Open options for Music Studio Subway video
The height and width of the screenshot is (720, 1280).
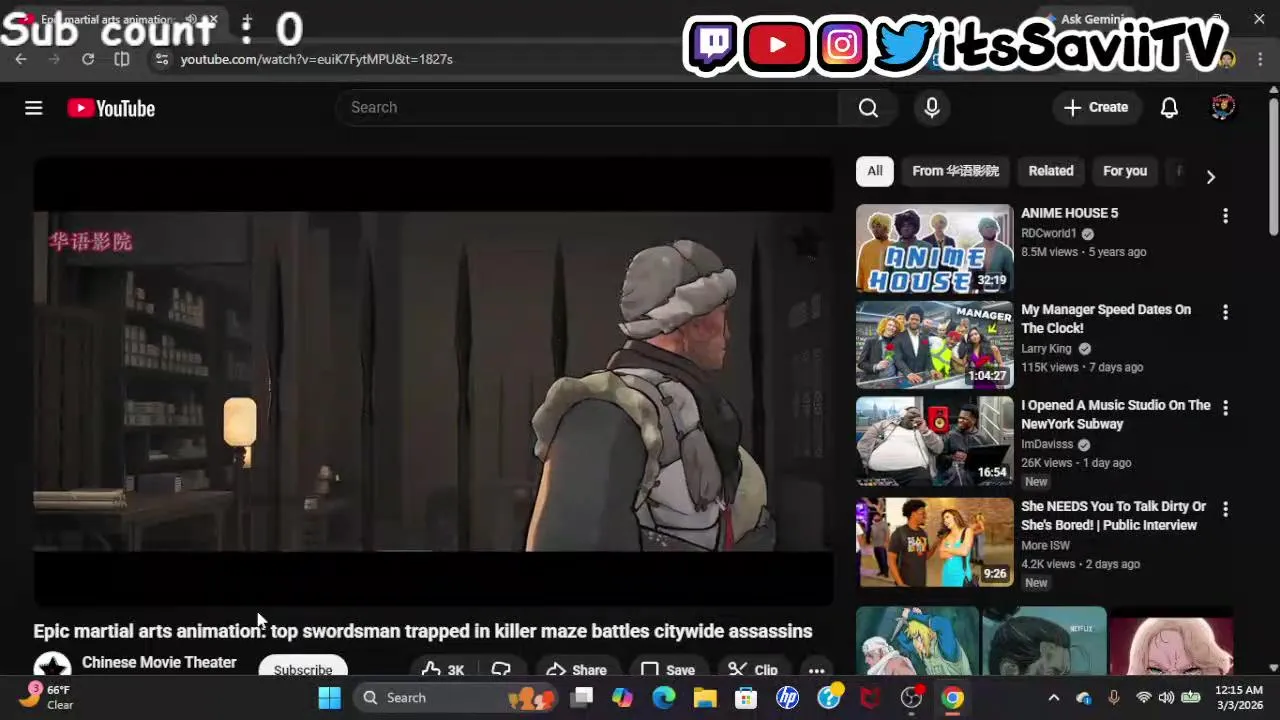click(x=1225, y=408)
